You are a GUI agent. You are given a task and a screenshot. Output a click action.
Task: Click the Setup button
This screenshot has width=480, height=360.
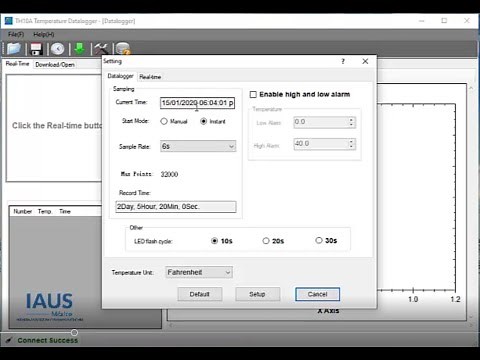coord(257,294)
